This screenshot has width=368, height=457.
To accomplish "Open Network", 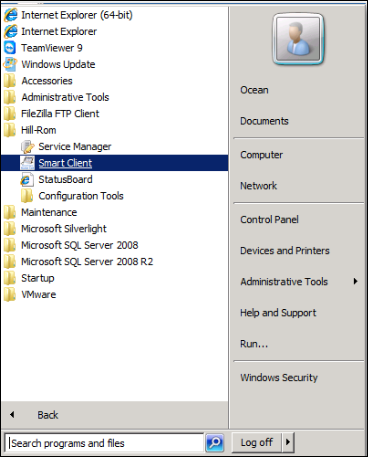I will [x=259, y=185].
